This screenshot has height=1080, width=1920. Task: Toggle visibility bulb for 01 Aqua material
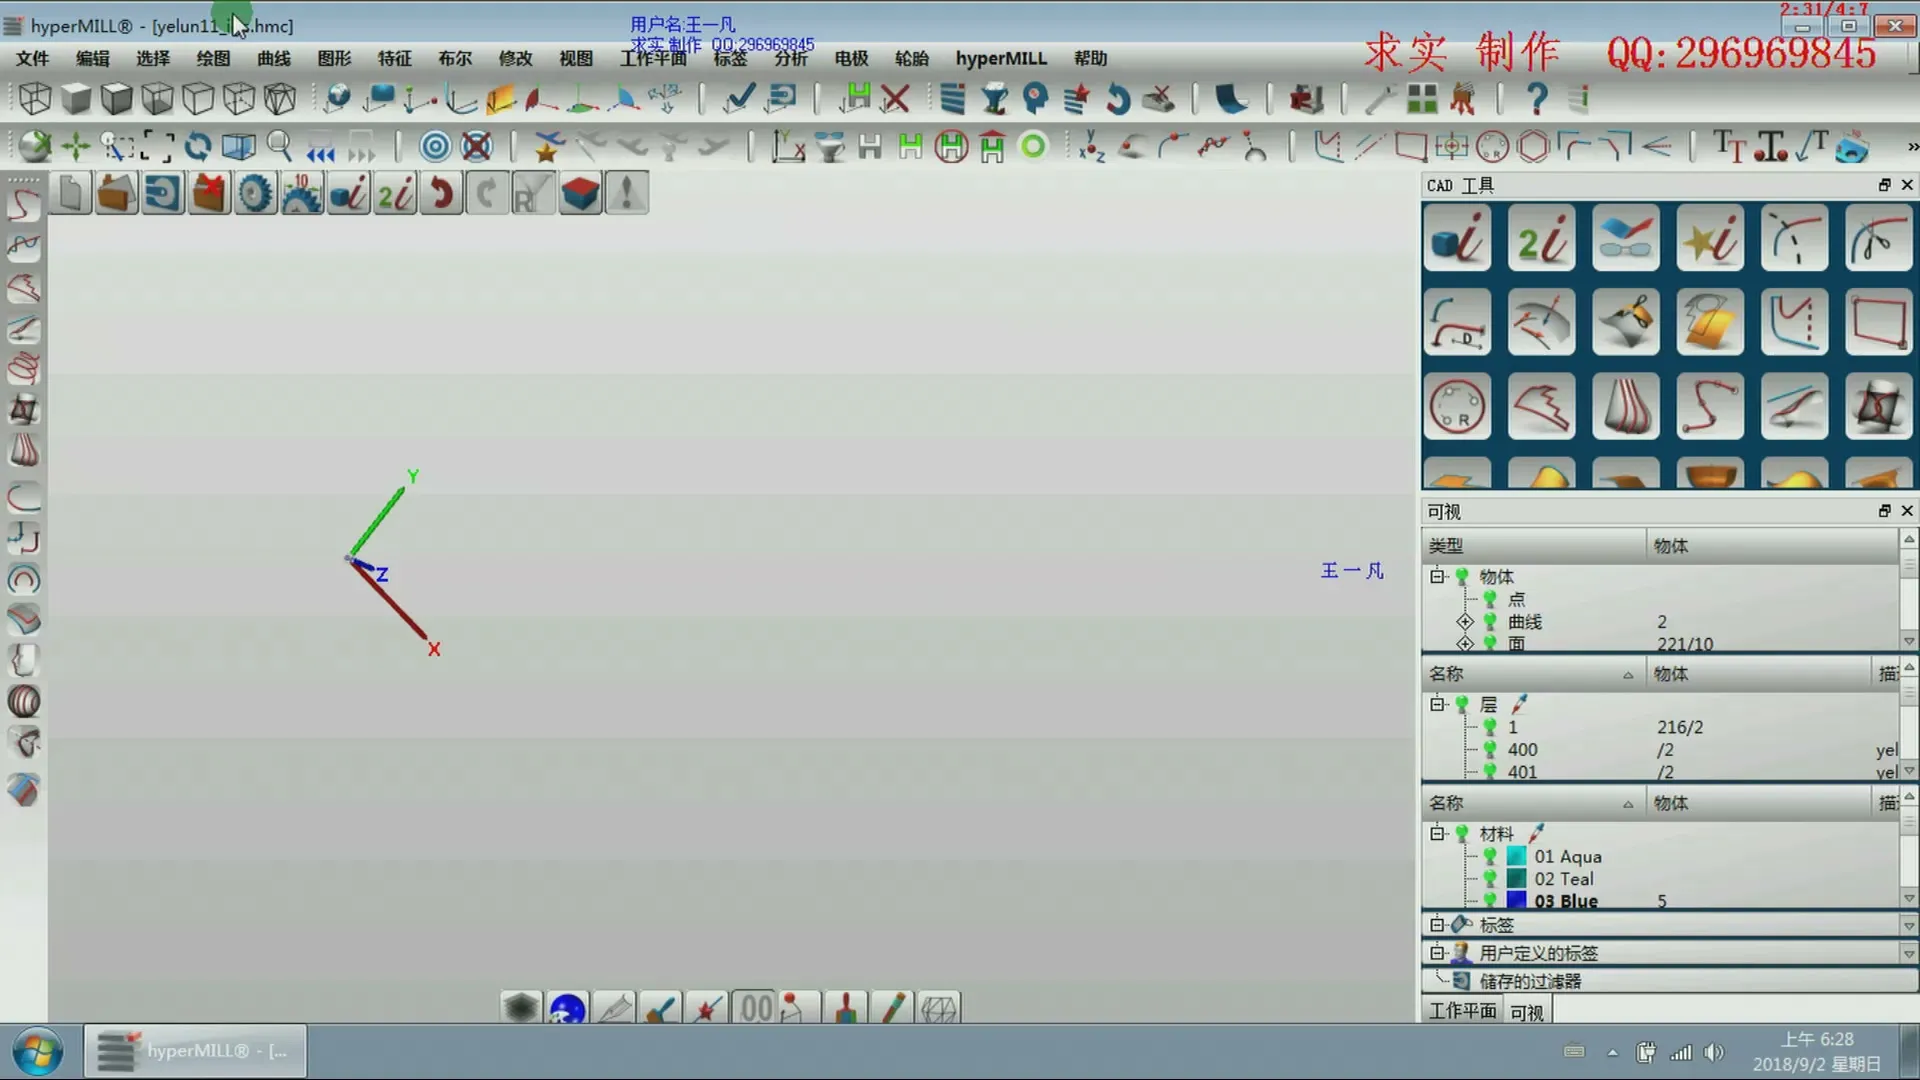point(1490,856)
